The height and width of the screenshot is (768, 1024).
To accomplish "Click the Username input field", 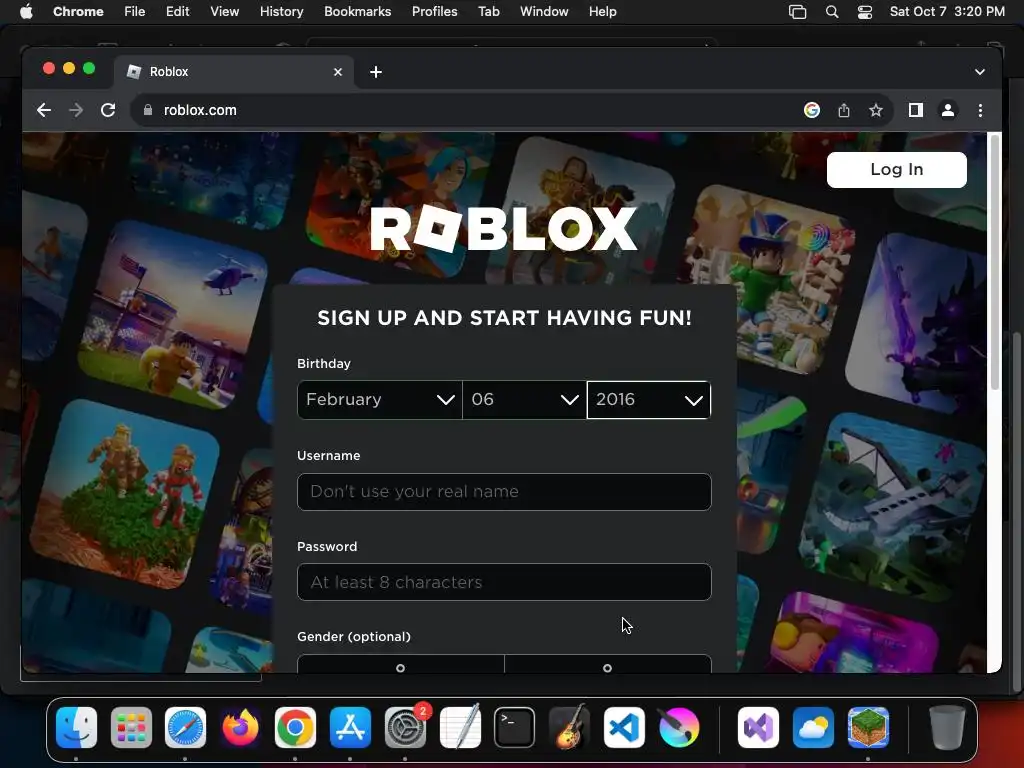I will (x=504, y=492).
